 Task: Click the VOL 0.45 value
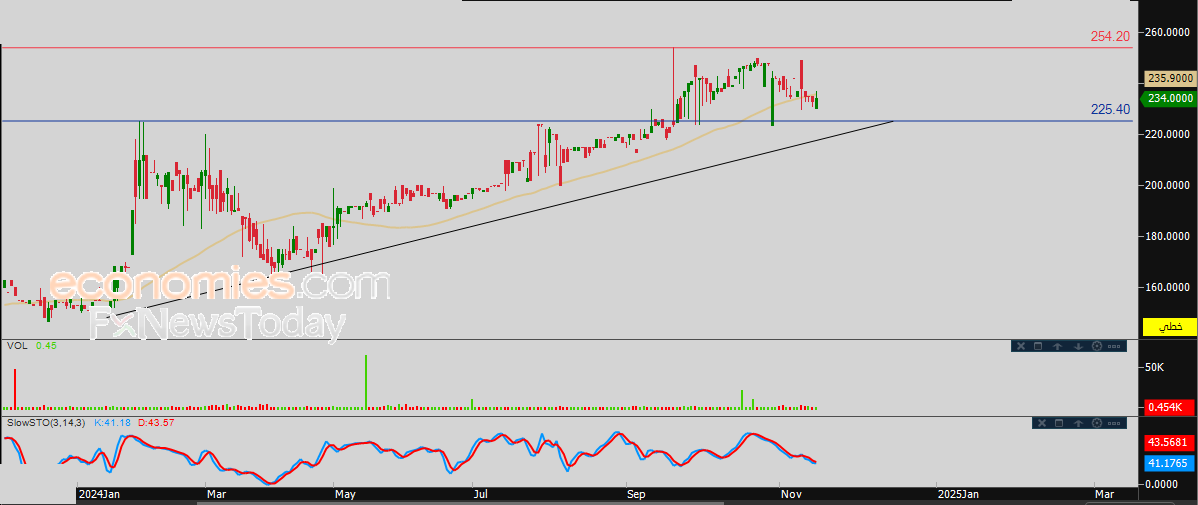(x=46, y=346)
